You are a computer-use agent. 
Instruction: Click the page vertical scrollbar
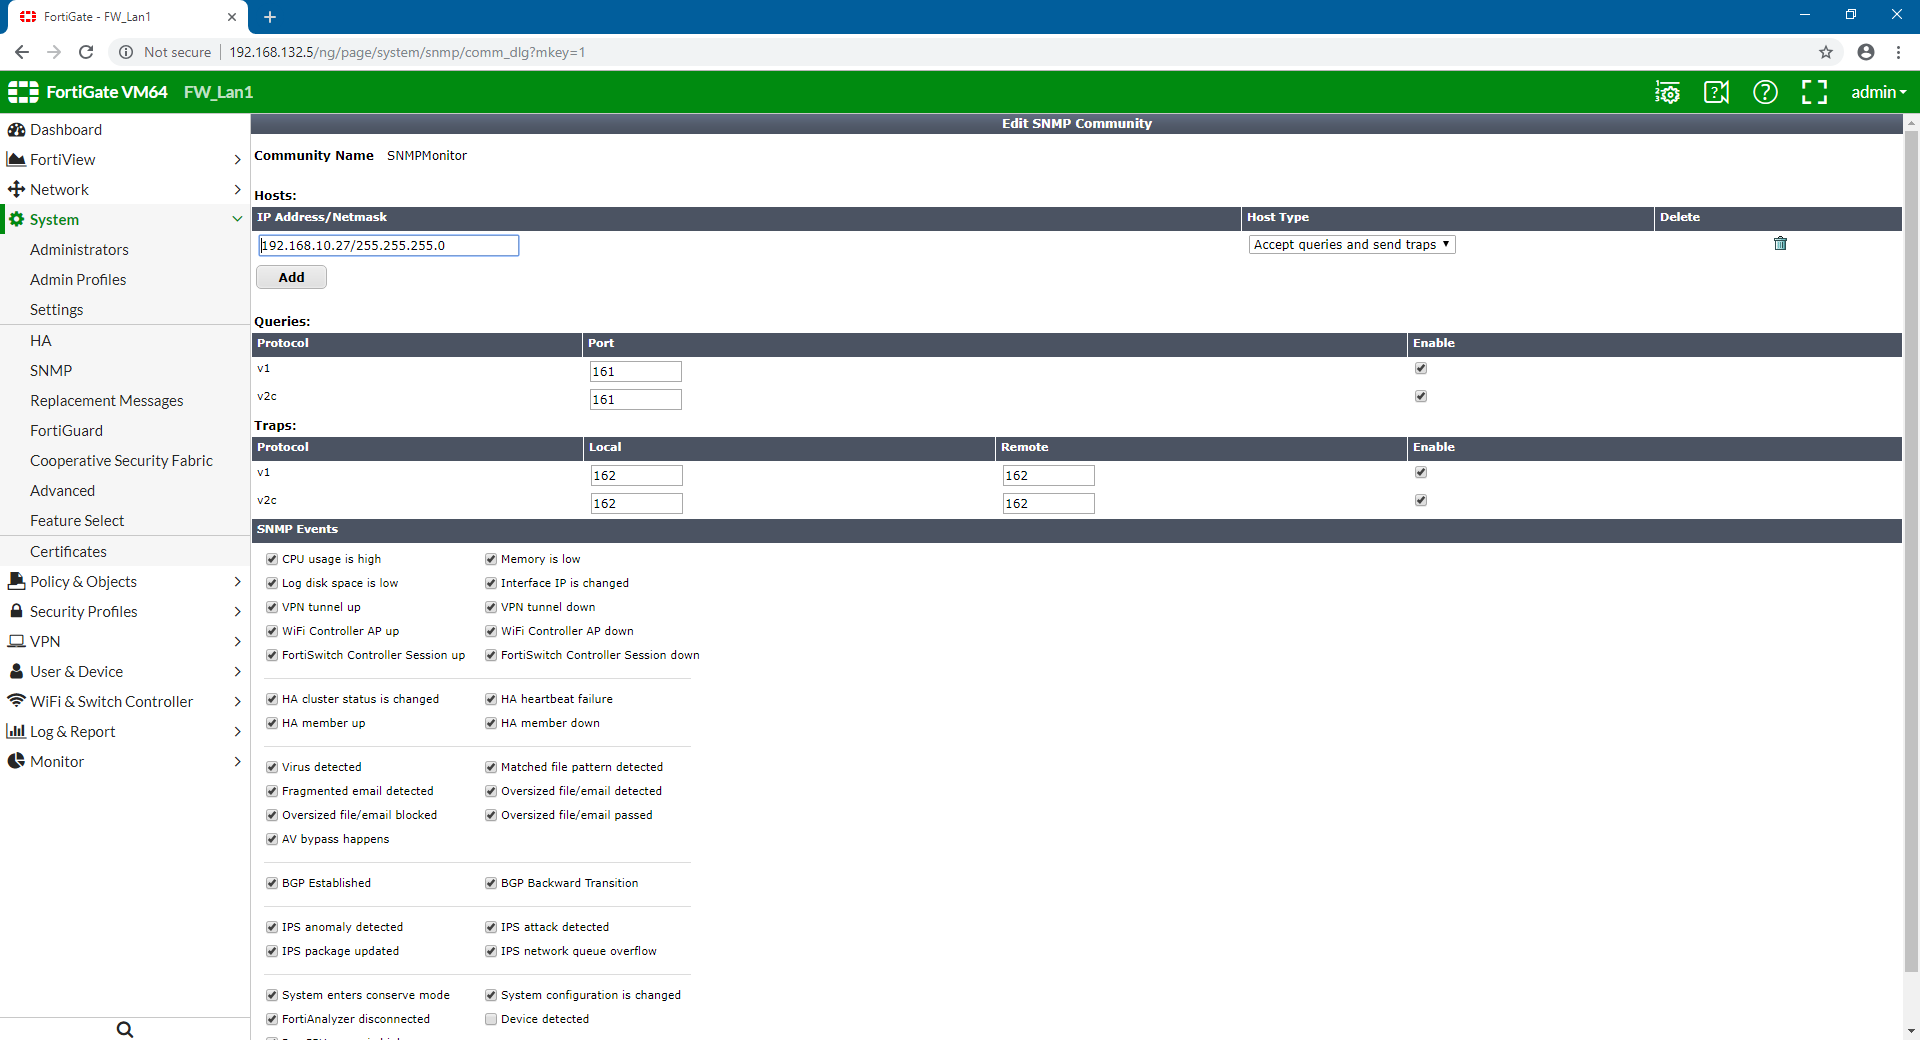tap(1911, 550)
